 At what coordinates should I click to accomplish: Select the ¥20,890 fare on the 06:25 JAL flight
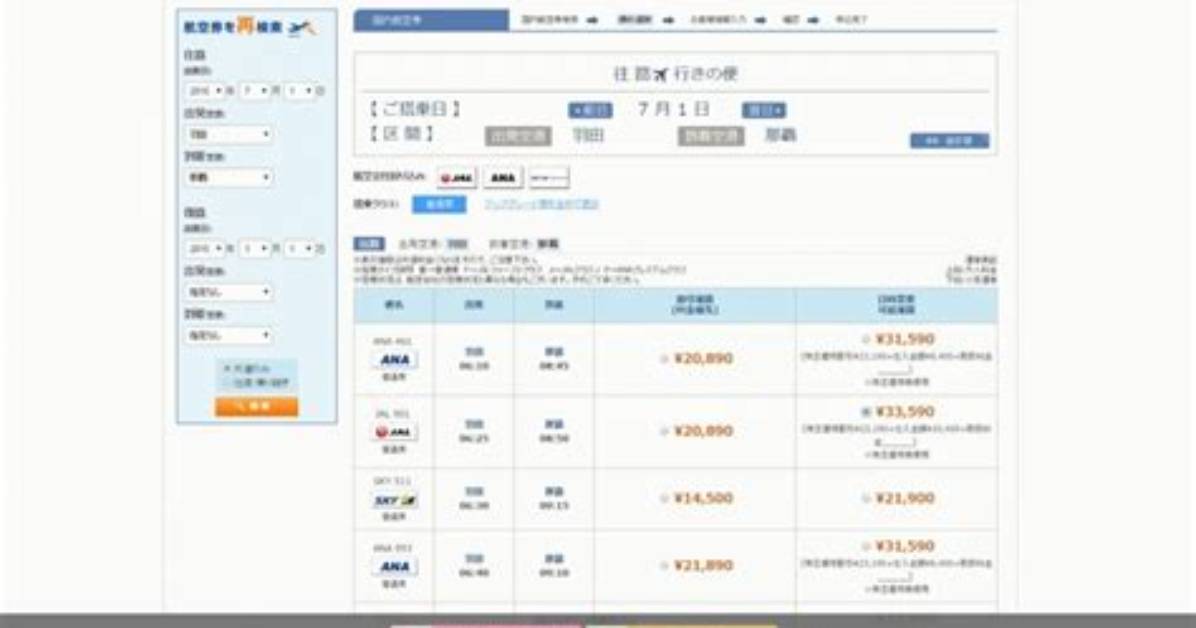point(664,431)
